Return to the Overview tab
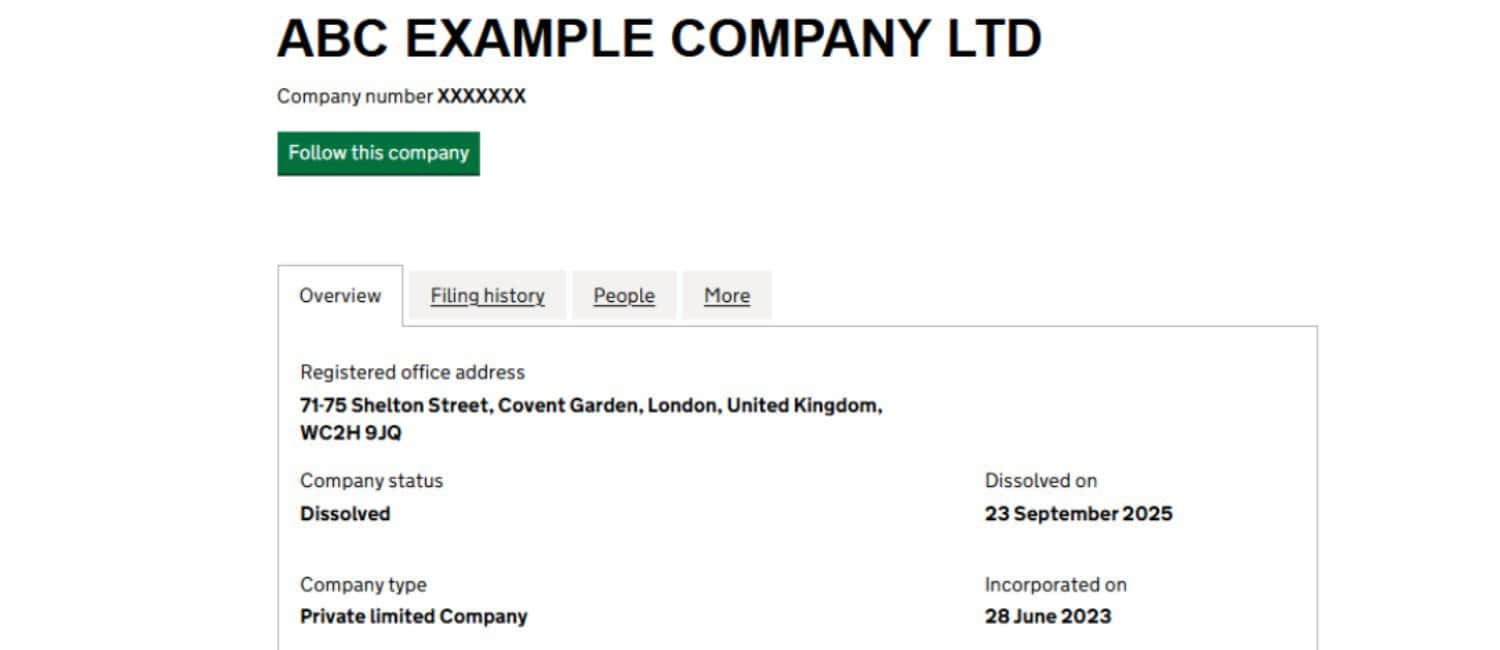The image size is (1500, 650). pos(340,295)
